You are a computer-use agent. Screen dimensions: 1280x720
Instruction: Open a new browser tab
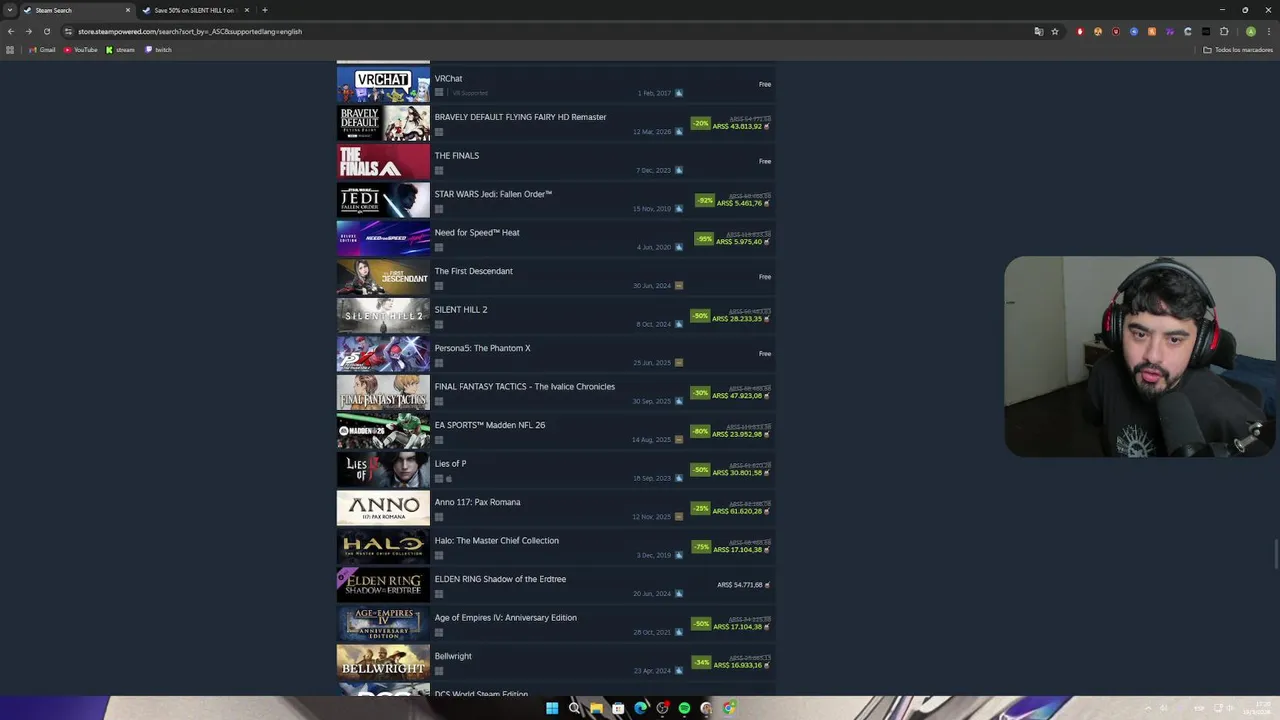click(x=265, y=10)
